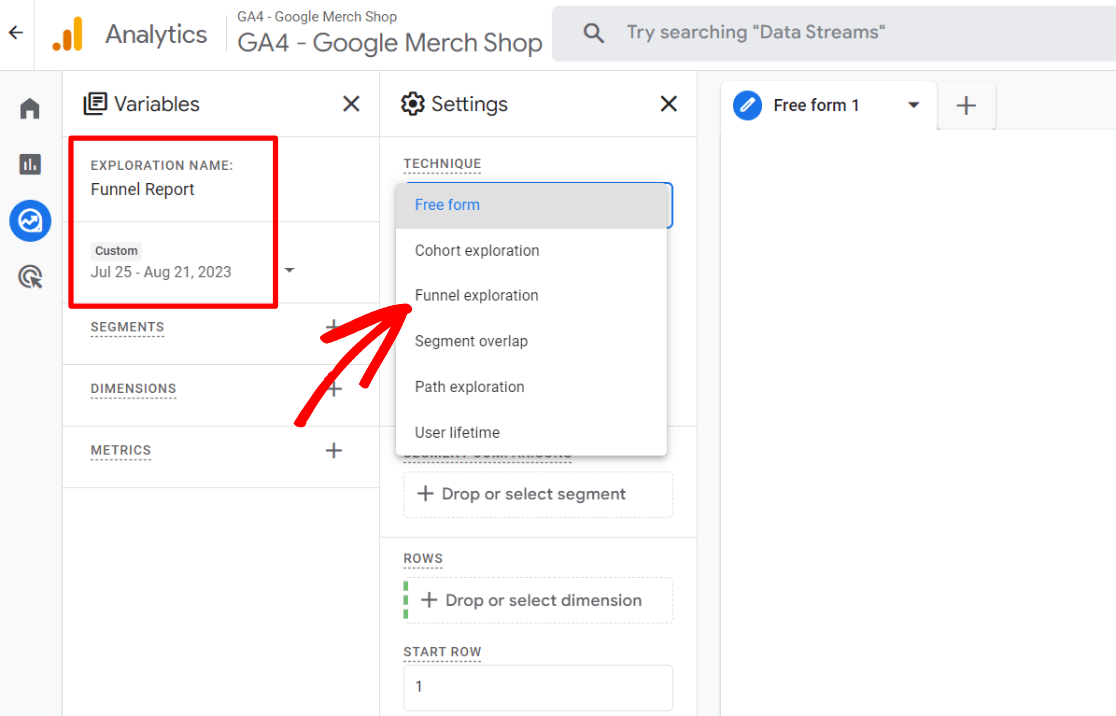Open the Reports icon in sidebar

click(x=30, y=164)
